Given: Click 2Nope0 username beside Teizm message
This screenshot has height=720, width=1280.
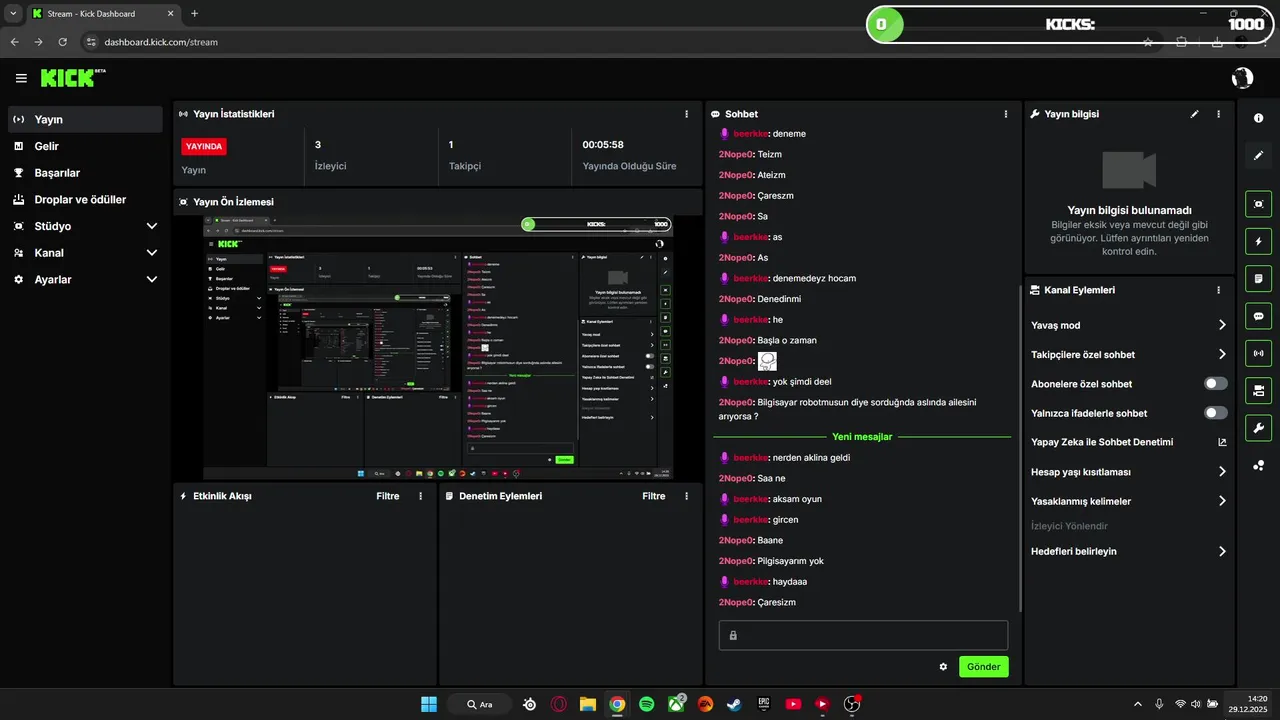Looking at the screenshot, I should point(735,154).
